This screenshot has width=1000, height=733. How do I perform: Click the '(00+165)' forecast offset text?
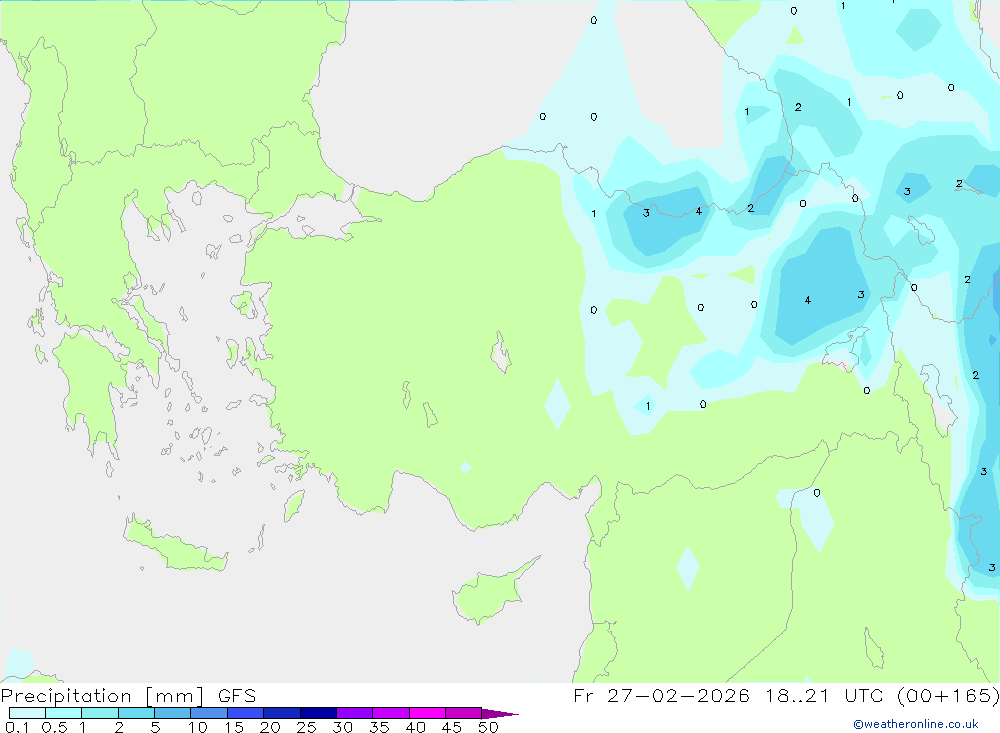pos(948,696)
